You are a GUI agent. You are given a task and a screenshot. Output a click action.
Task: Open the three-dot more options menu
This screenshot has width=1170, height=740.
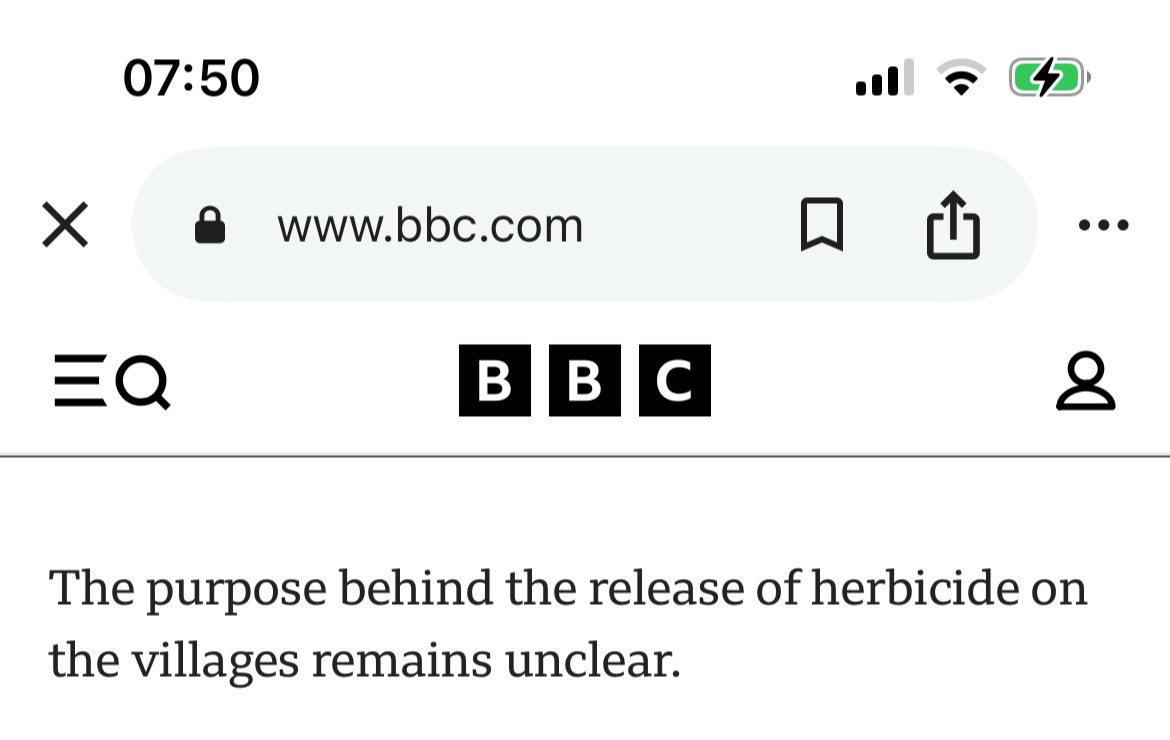pos(1104,225)
